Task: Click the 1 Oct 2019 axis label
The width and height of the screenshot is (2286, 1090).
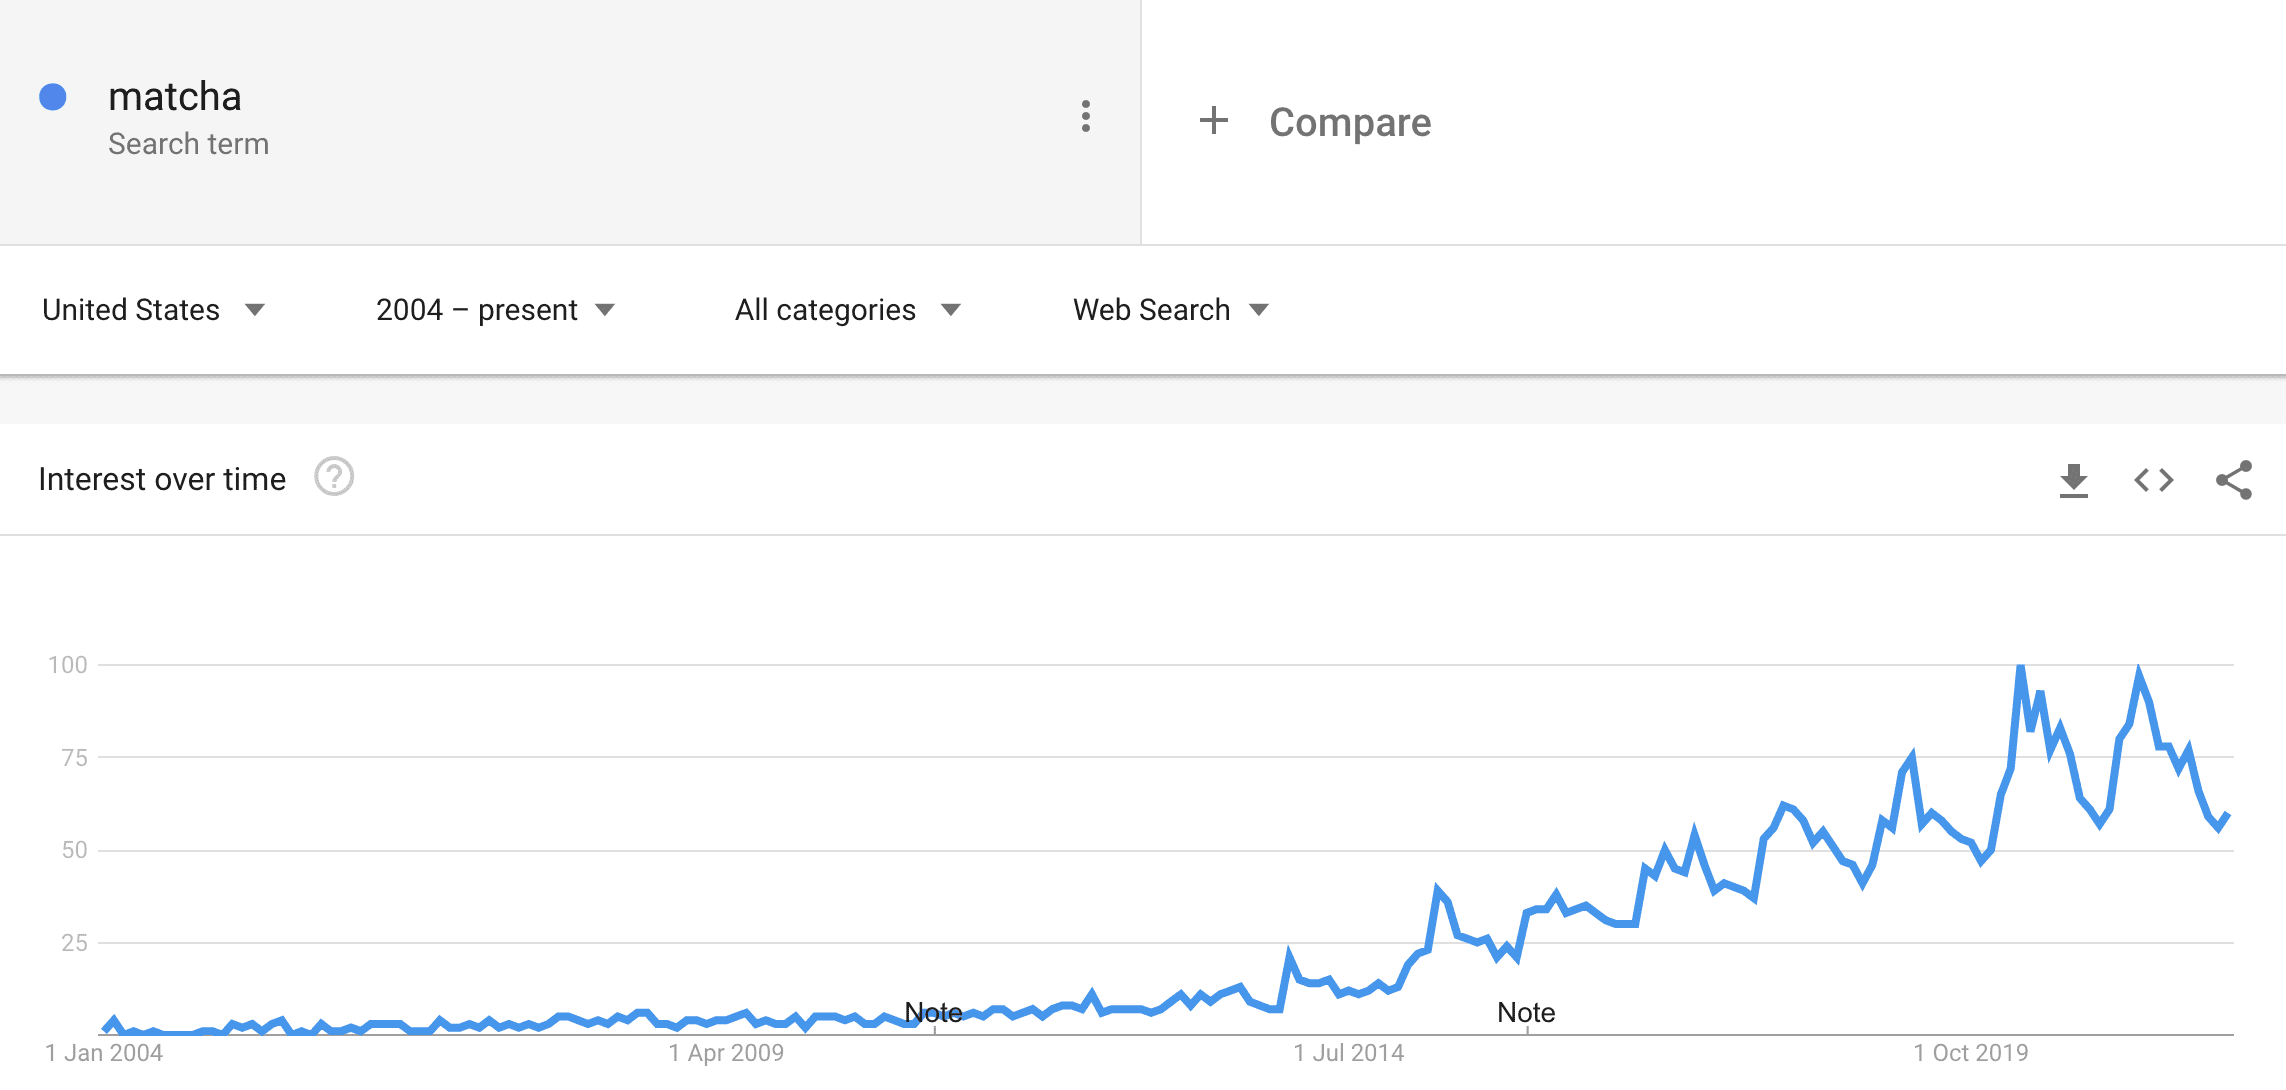Action: (x=1971, y=1053)
